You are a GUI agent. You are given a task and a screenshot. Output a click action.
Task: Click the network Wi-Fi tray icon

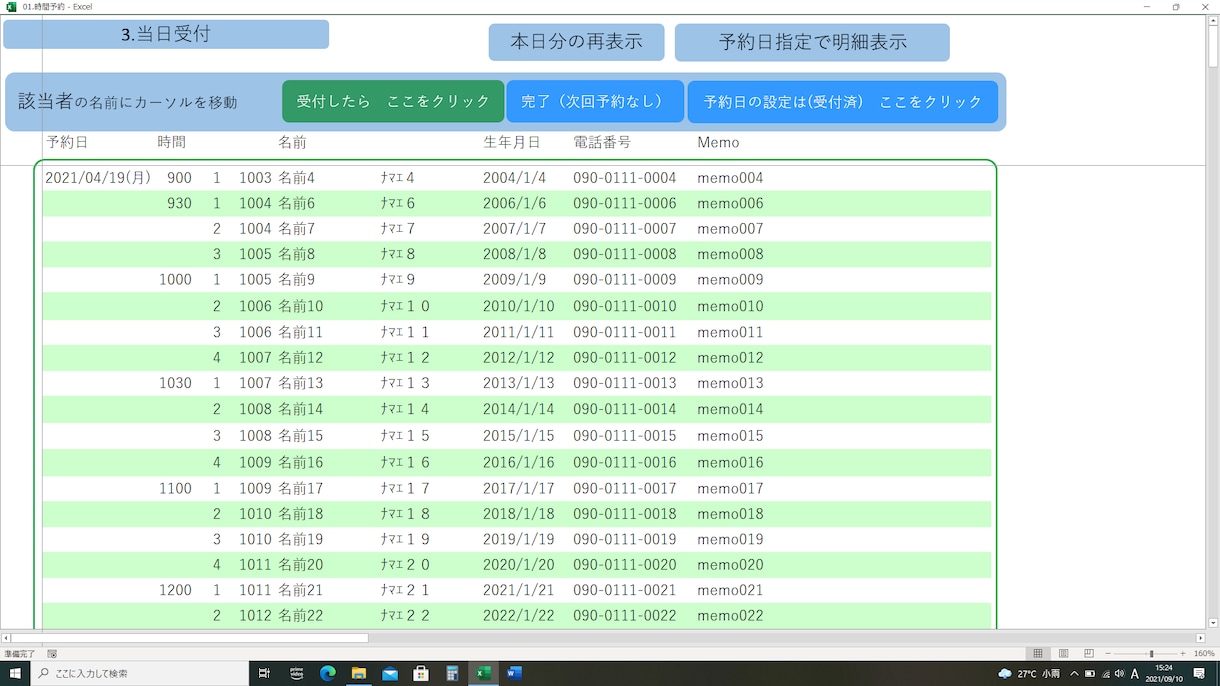1105,674
